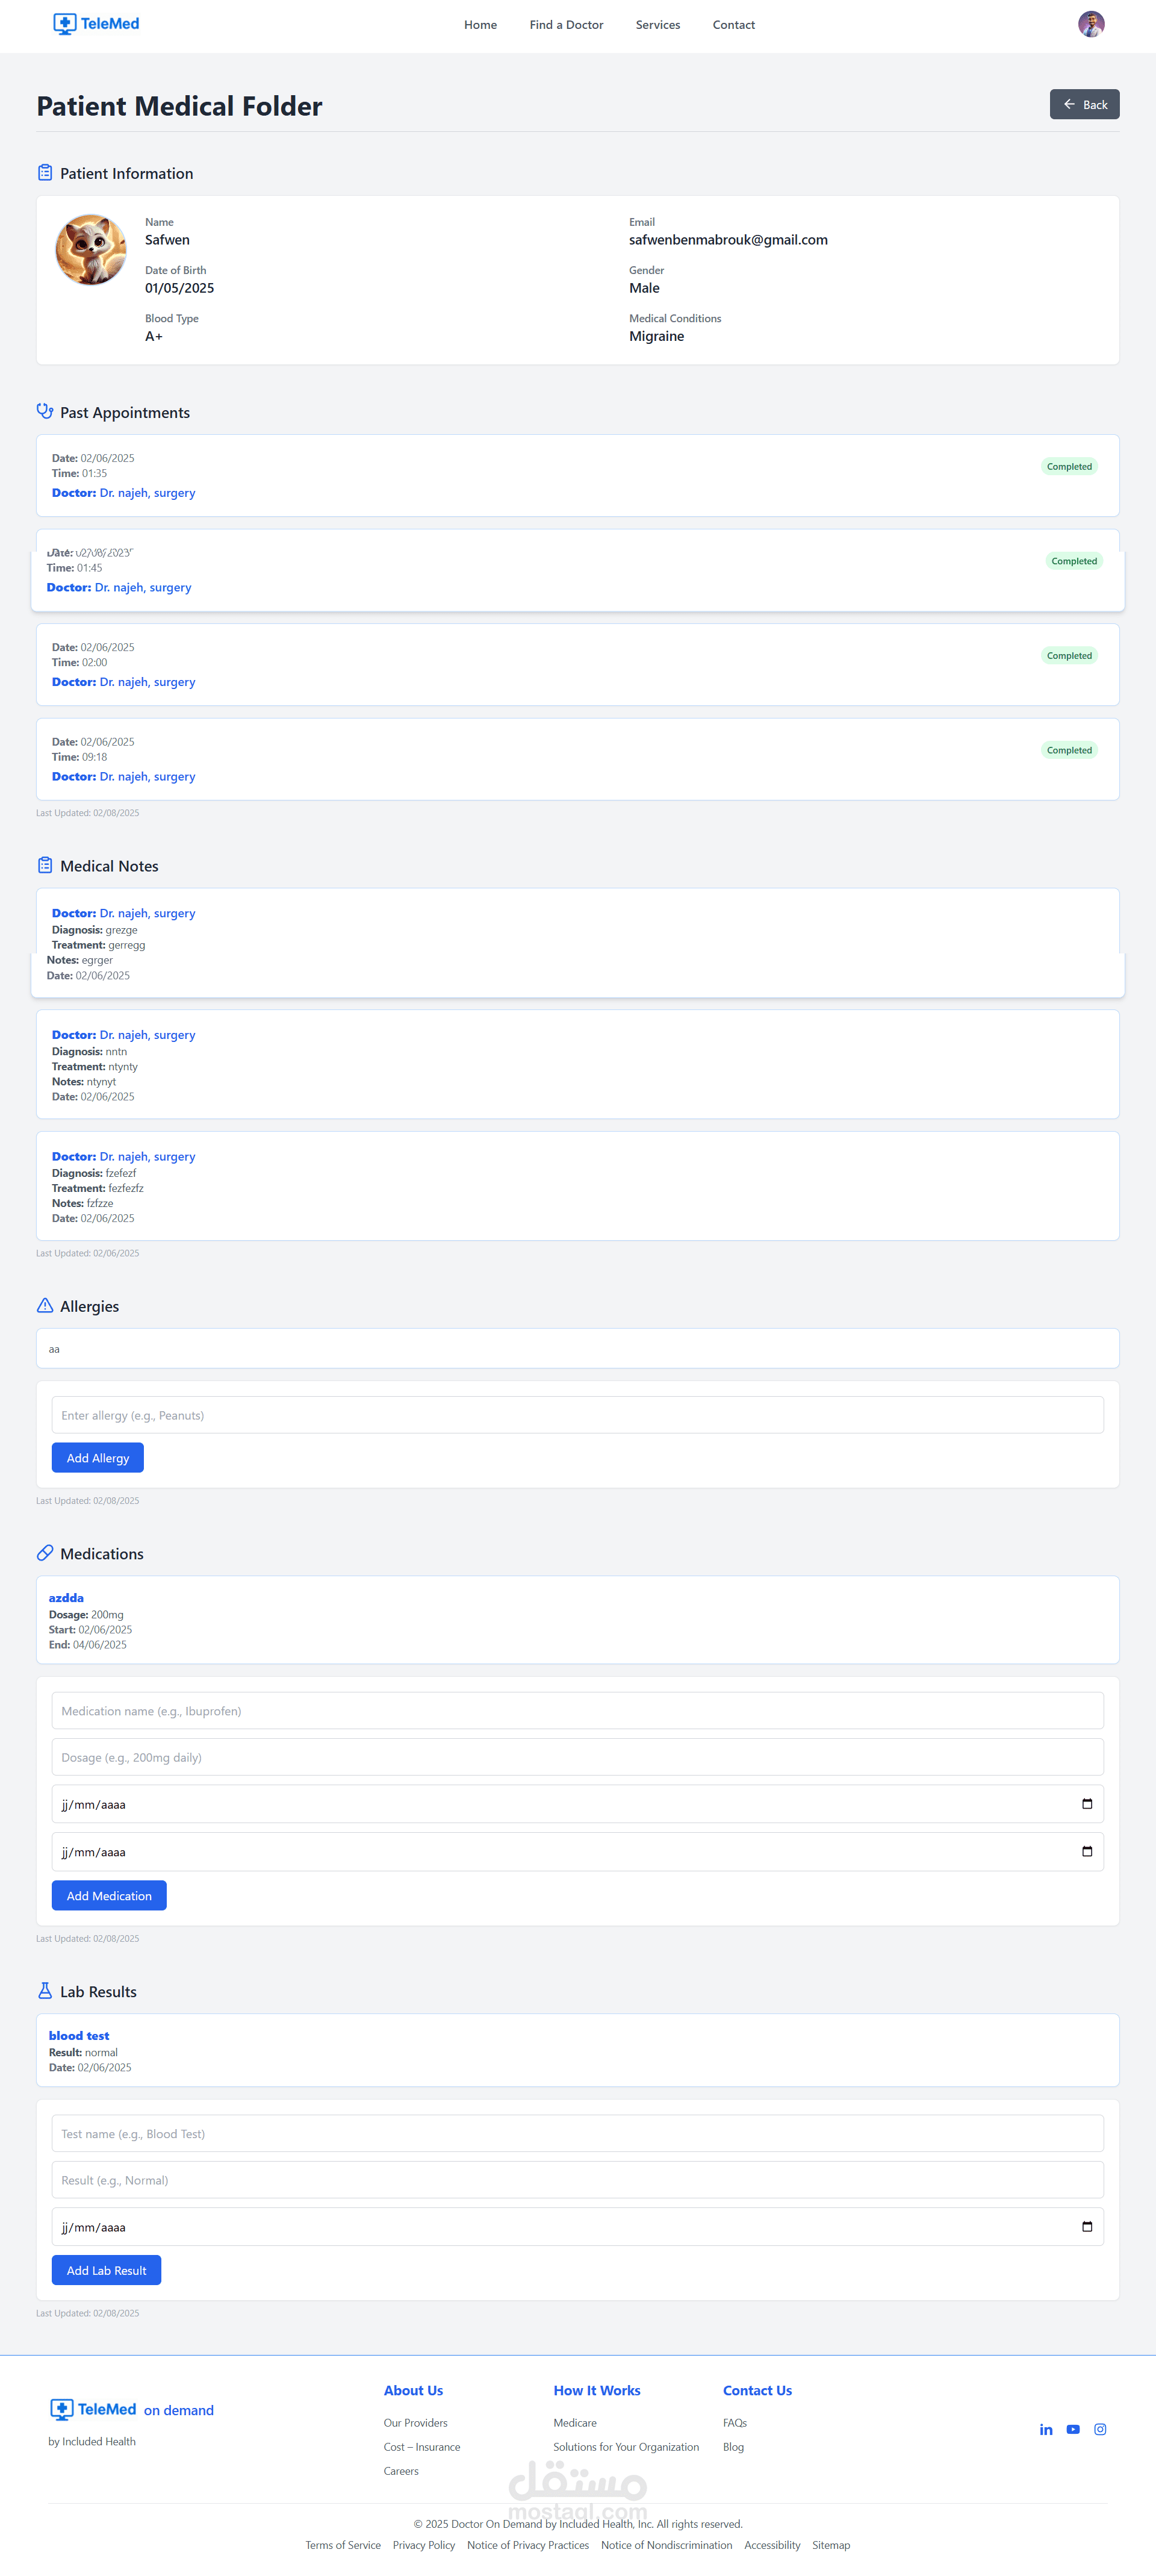Click the Lab Results flask icon
Screen dimensions: 1156x2576
45,1990
